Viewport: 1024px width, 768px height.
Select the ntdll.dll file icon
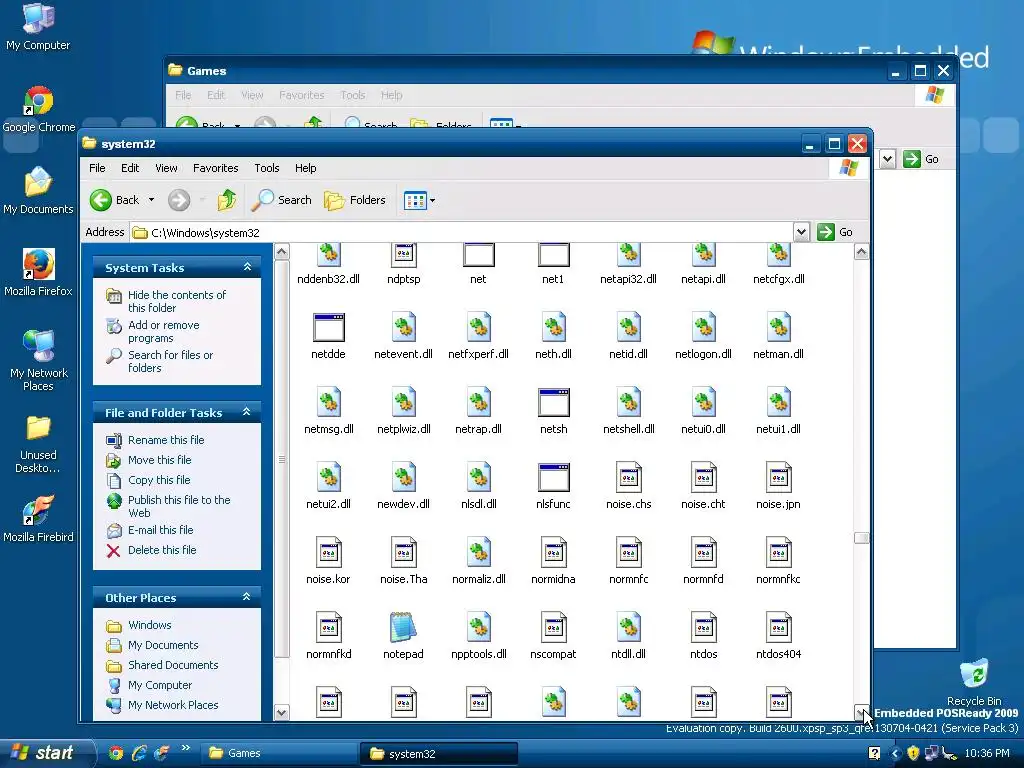click(628, 627)
